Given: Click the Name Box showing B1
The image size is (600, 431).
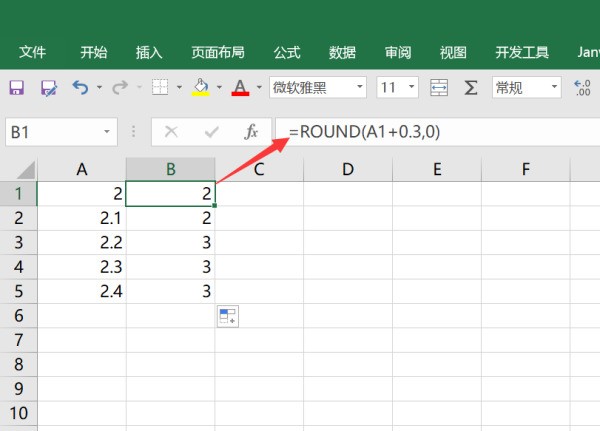Looking at the screenshot, I should [x=61, y=132].
